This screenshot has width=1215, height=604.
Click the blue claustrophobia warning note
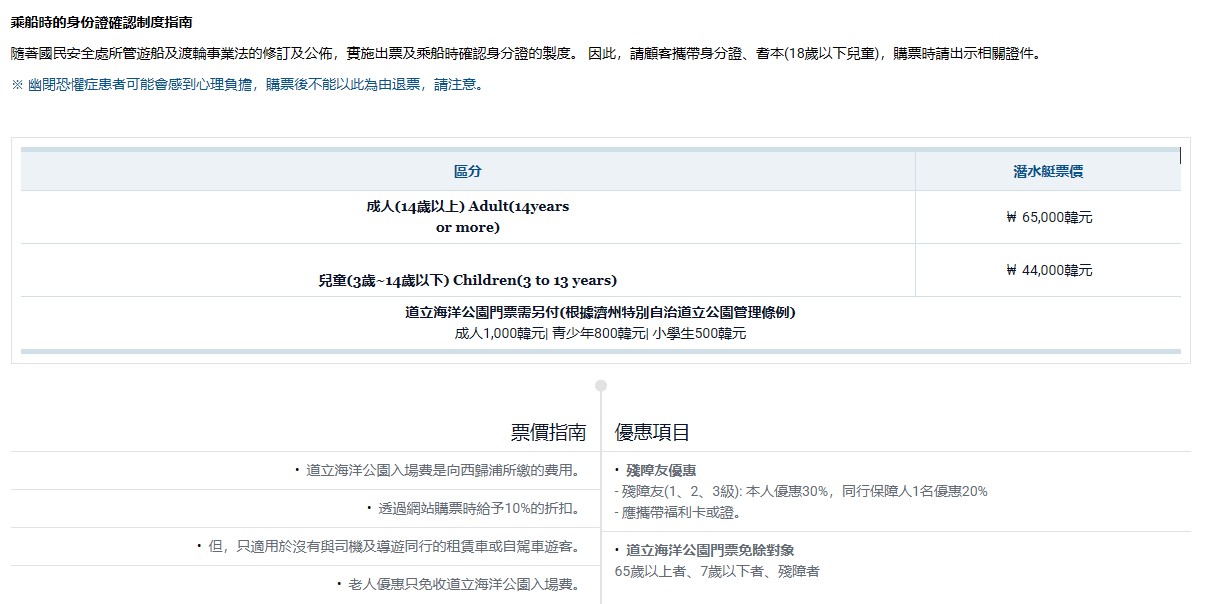tap(248, 85)
